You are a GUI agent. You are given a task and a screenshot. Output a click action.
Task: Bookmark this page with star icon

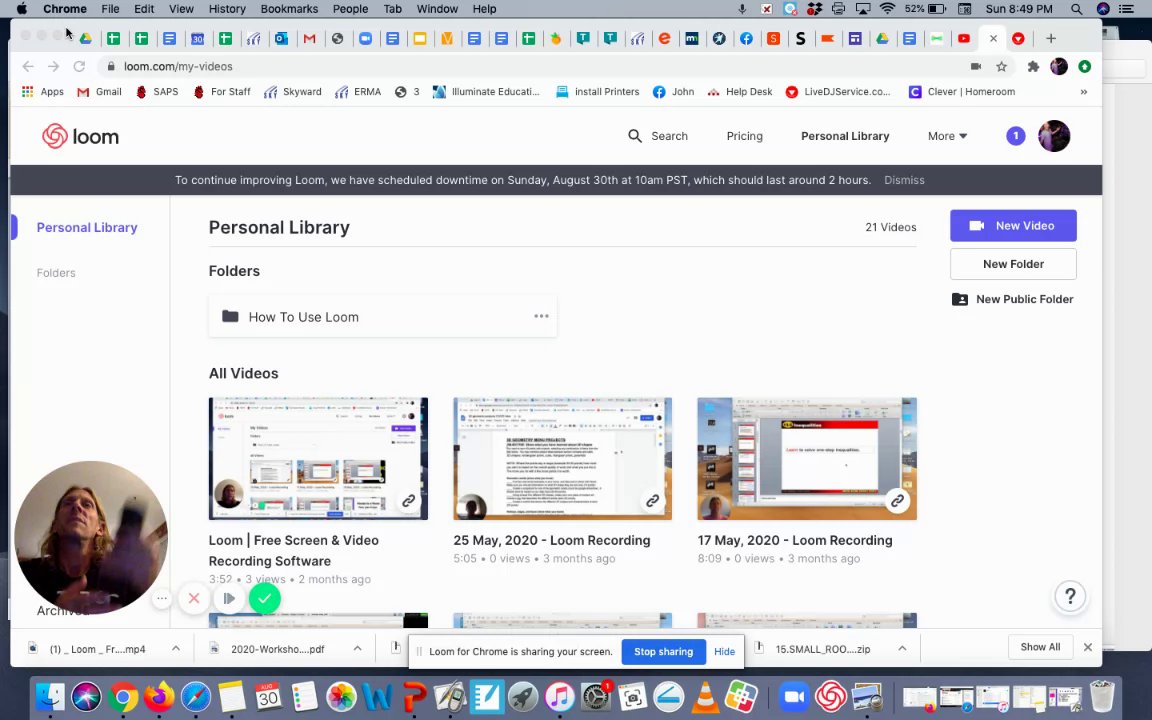point(1001,66)
